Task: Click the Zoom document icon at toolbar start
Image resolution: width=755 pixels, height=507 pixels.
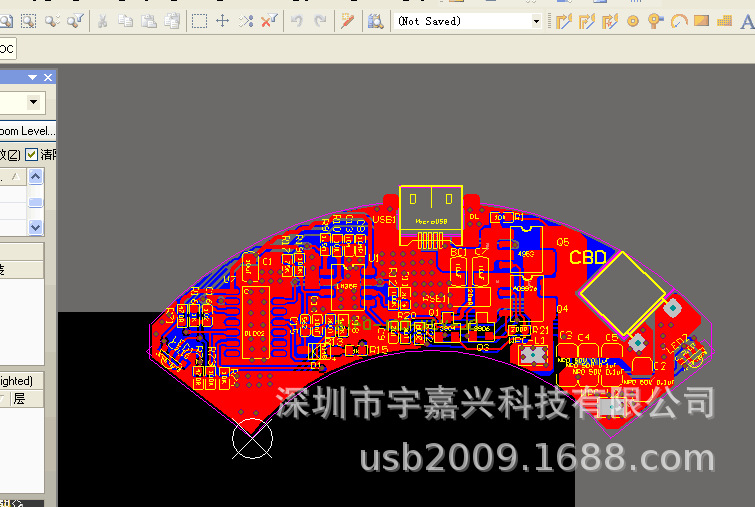Action: pos(6,21)
